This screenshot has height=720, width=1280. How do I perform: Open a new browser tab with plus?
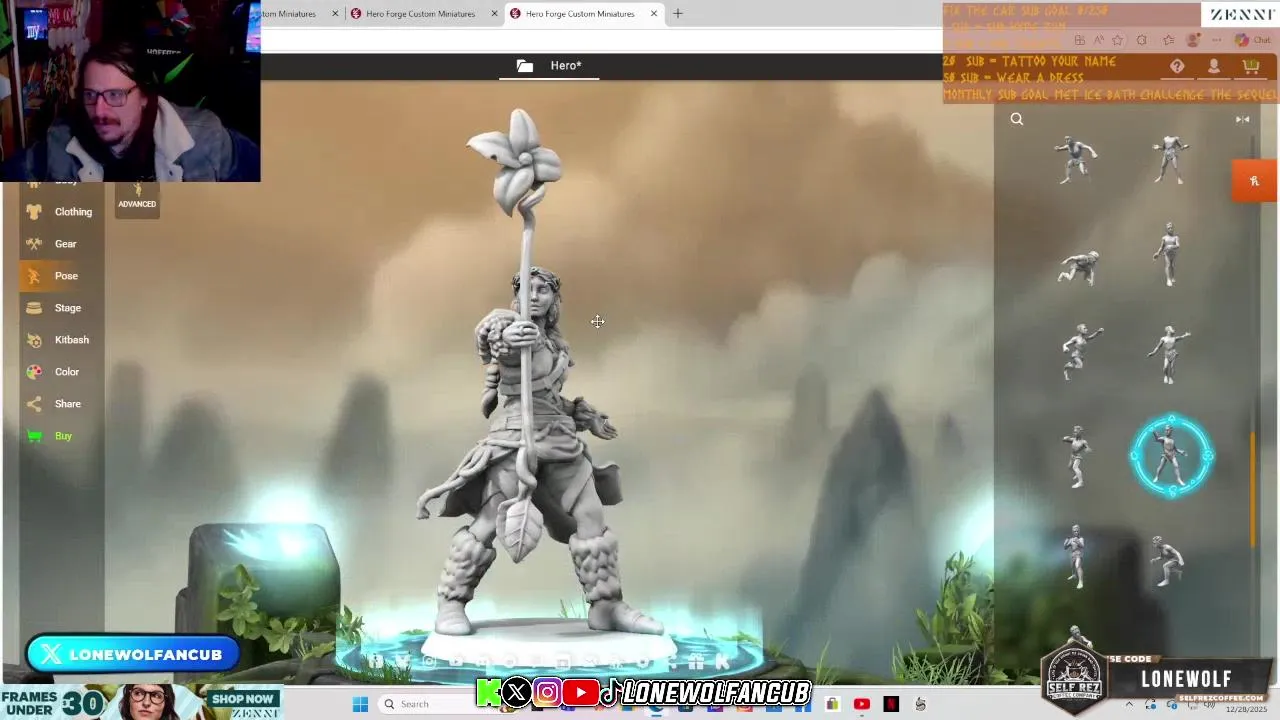[678, 14]
